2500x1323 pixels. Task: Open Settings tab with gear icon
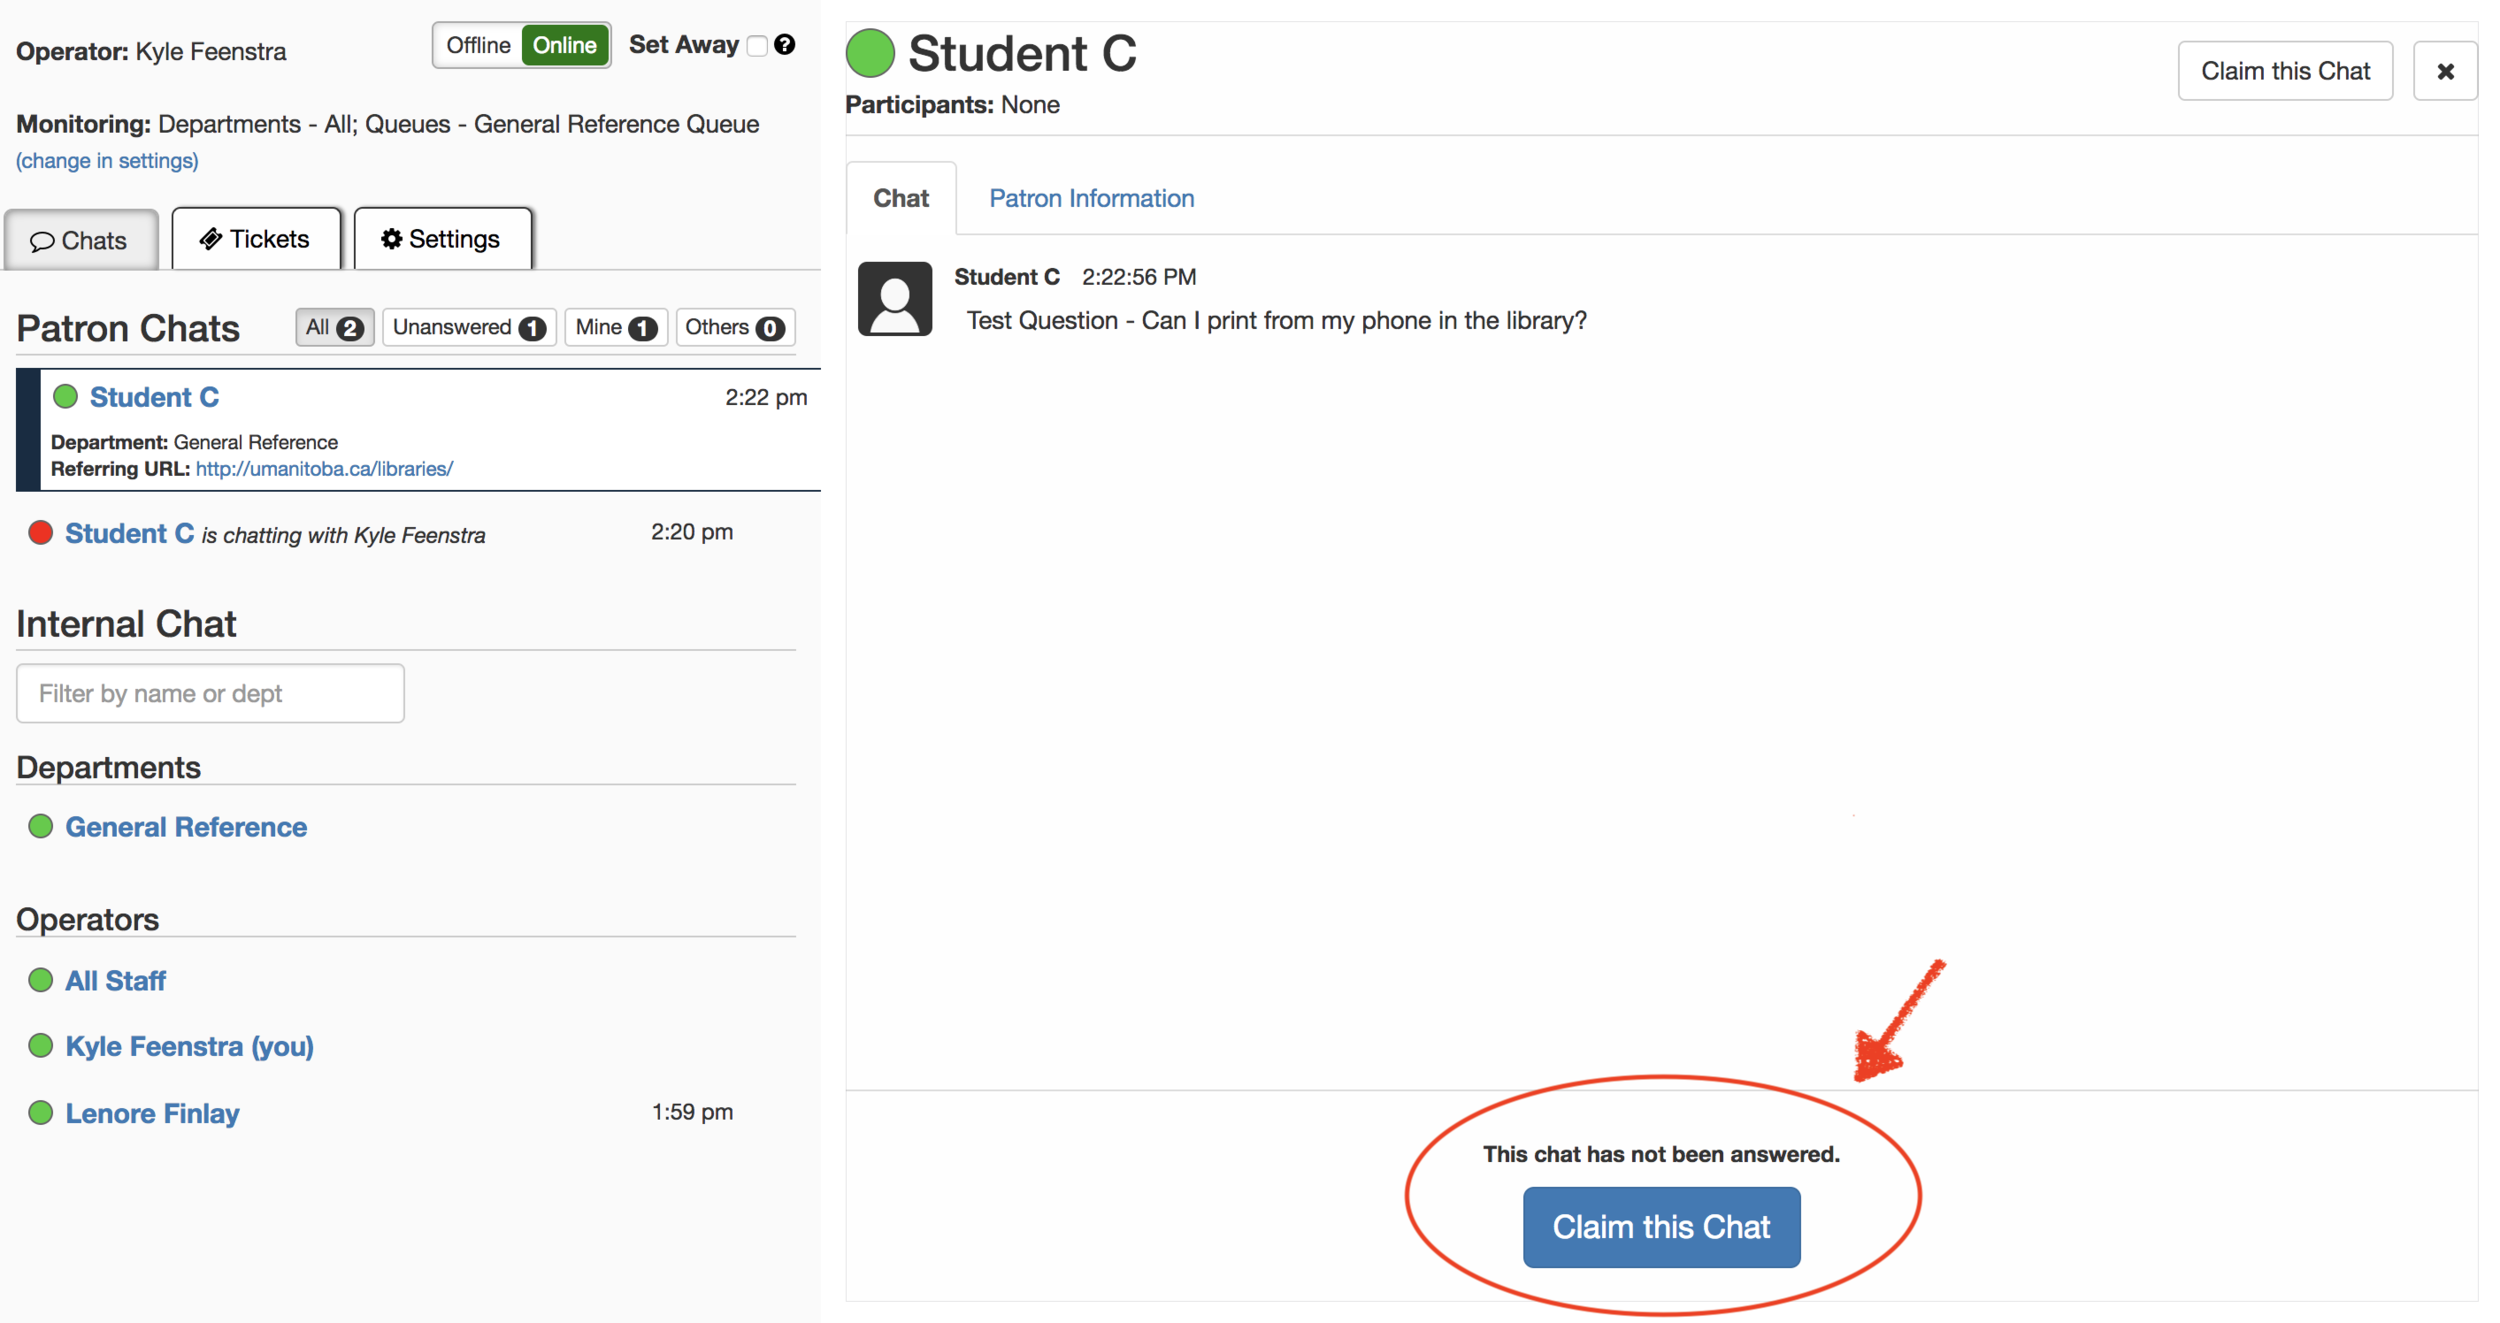click(x=442, y=239)
